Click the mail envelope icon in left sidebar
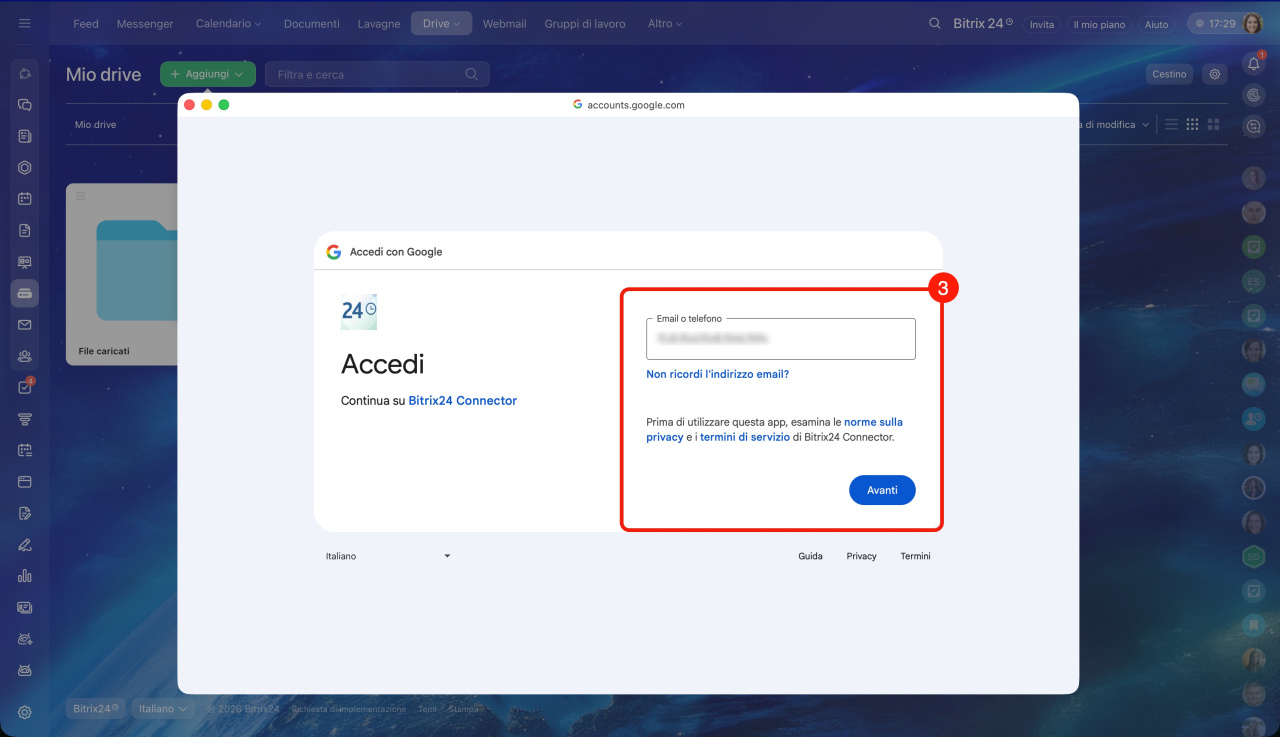The image size is (1280, 737). [x=25, y=325]
